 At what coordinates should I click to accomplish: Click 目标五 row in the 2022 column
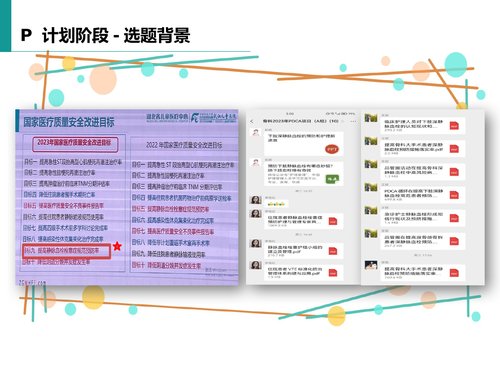click(x=170, y=209)
